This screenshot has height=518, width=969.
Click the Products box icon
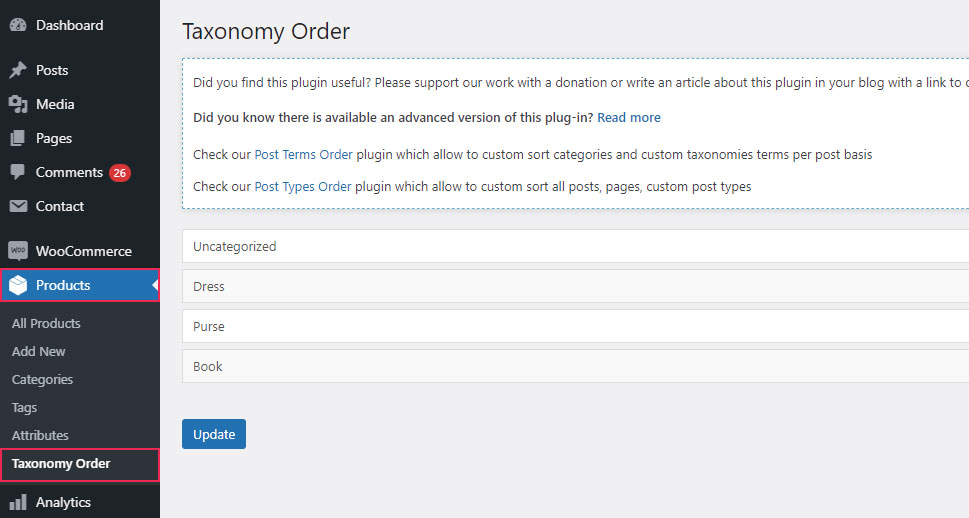tap(18, 285)
